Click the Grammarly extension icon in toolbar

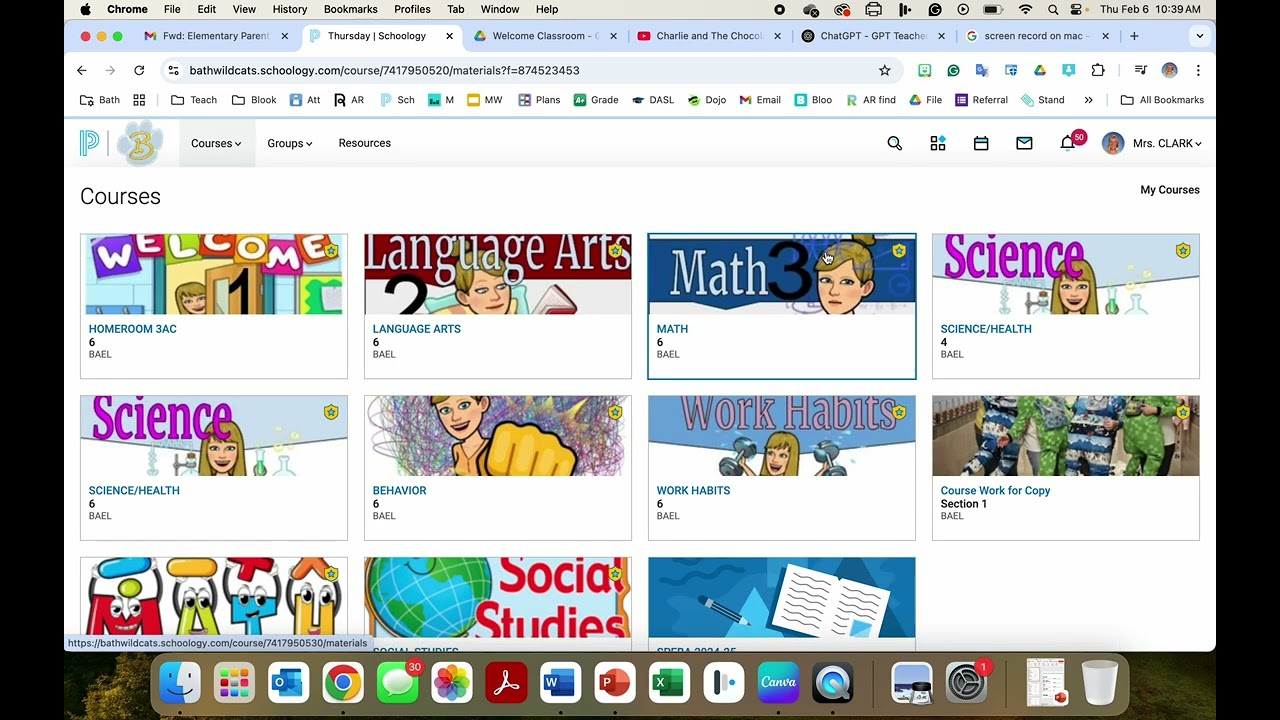[x=953, y=70]
